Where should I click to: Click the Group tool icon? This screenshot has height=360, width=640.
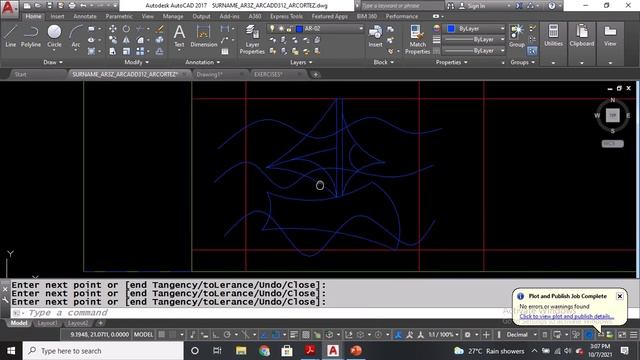(x=517, y=36)
